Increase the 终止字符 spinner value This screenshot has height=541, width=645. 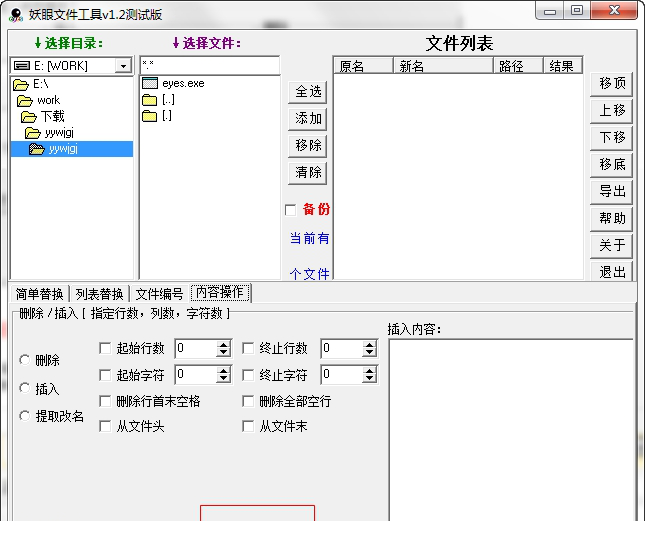point(369,371)
